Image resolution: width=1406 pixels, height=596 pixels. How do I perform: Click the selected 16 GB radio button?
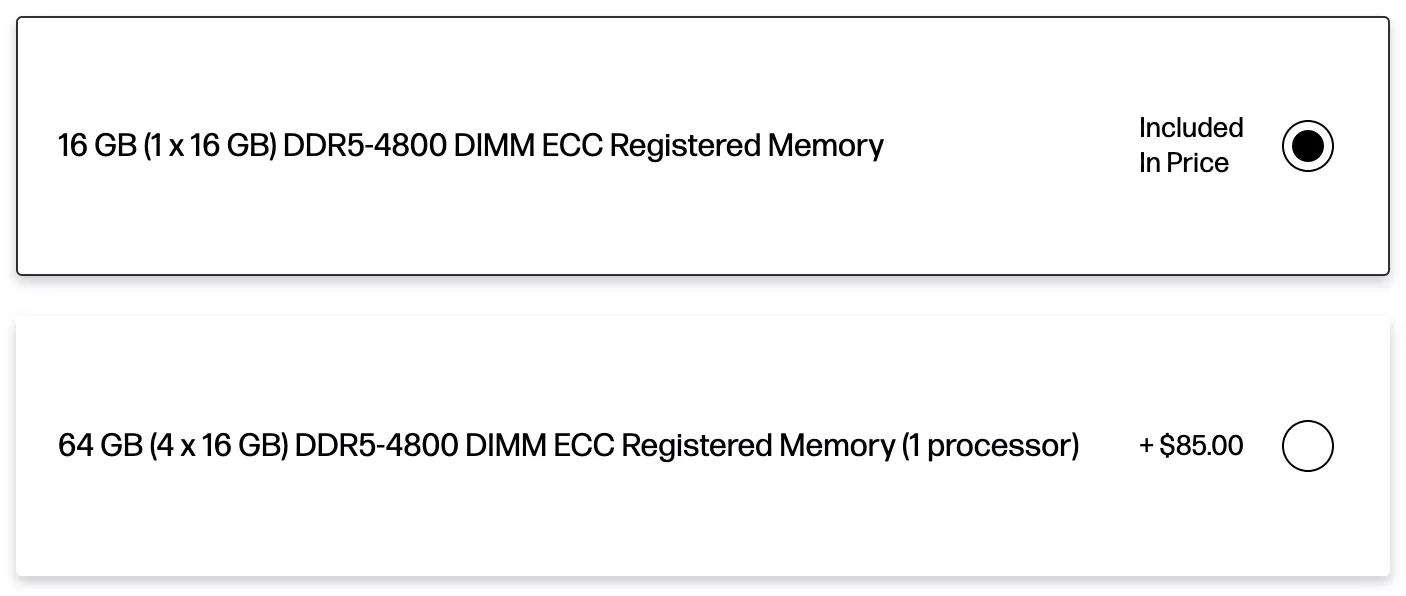click(x=1307, y=146)
